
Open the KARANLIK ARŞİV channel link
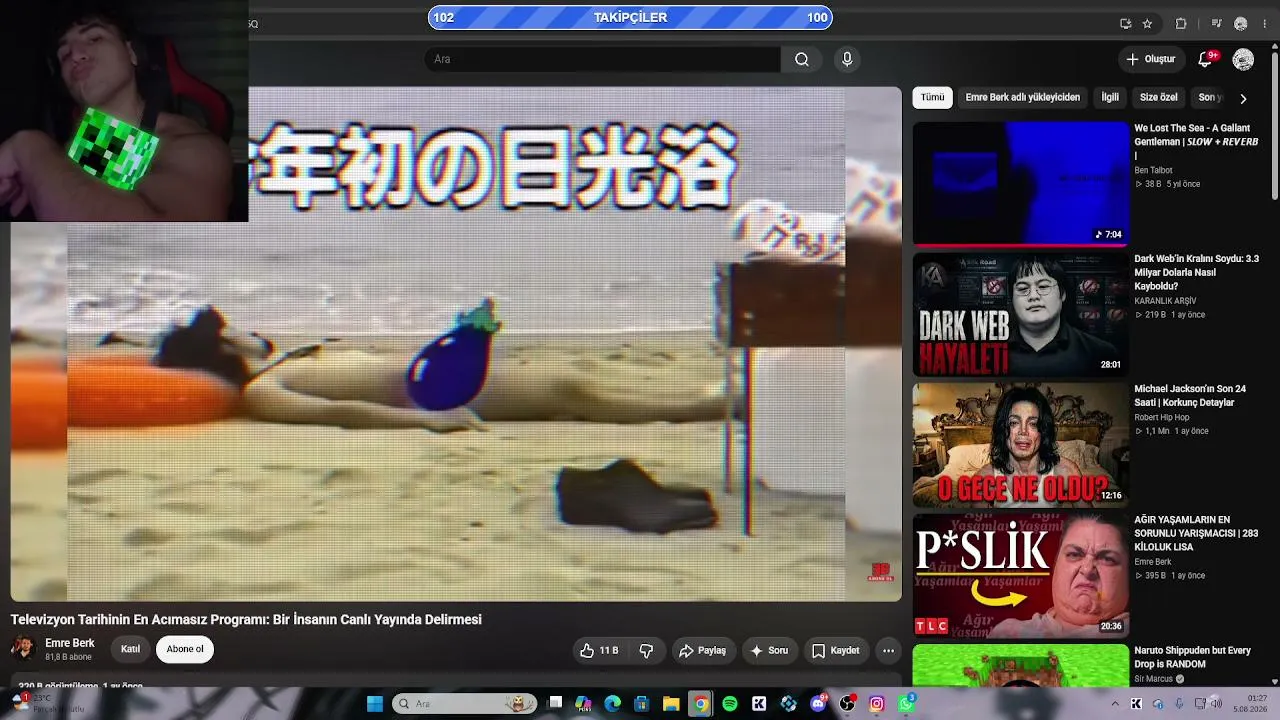coord(1165,301)
